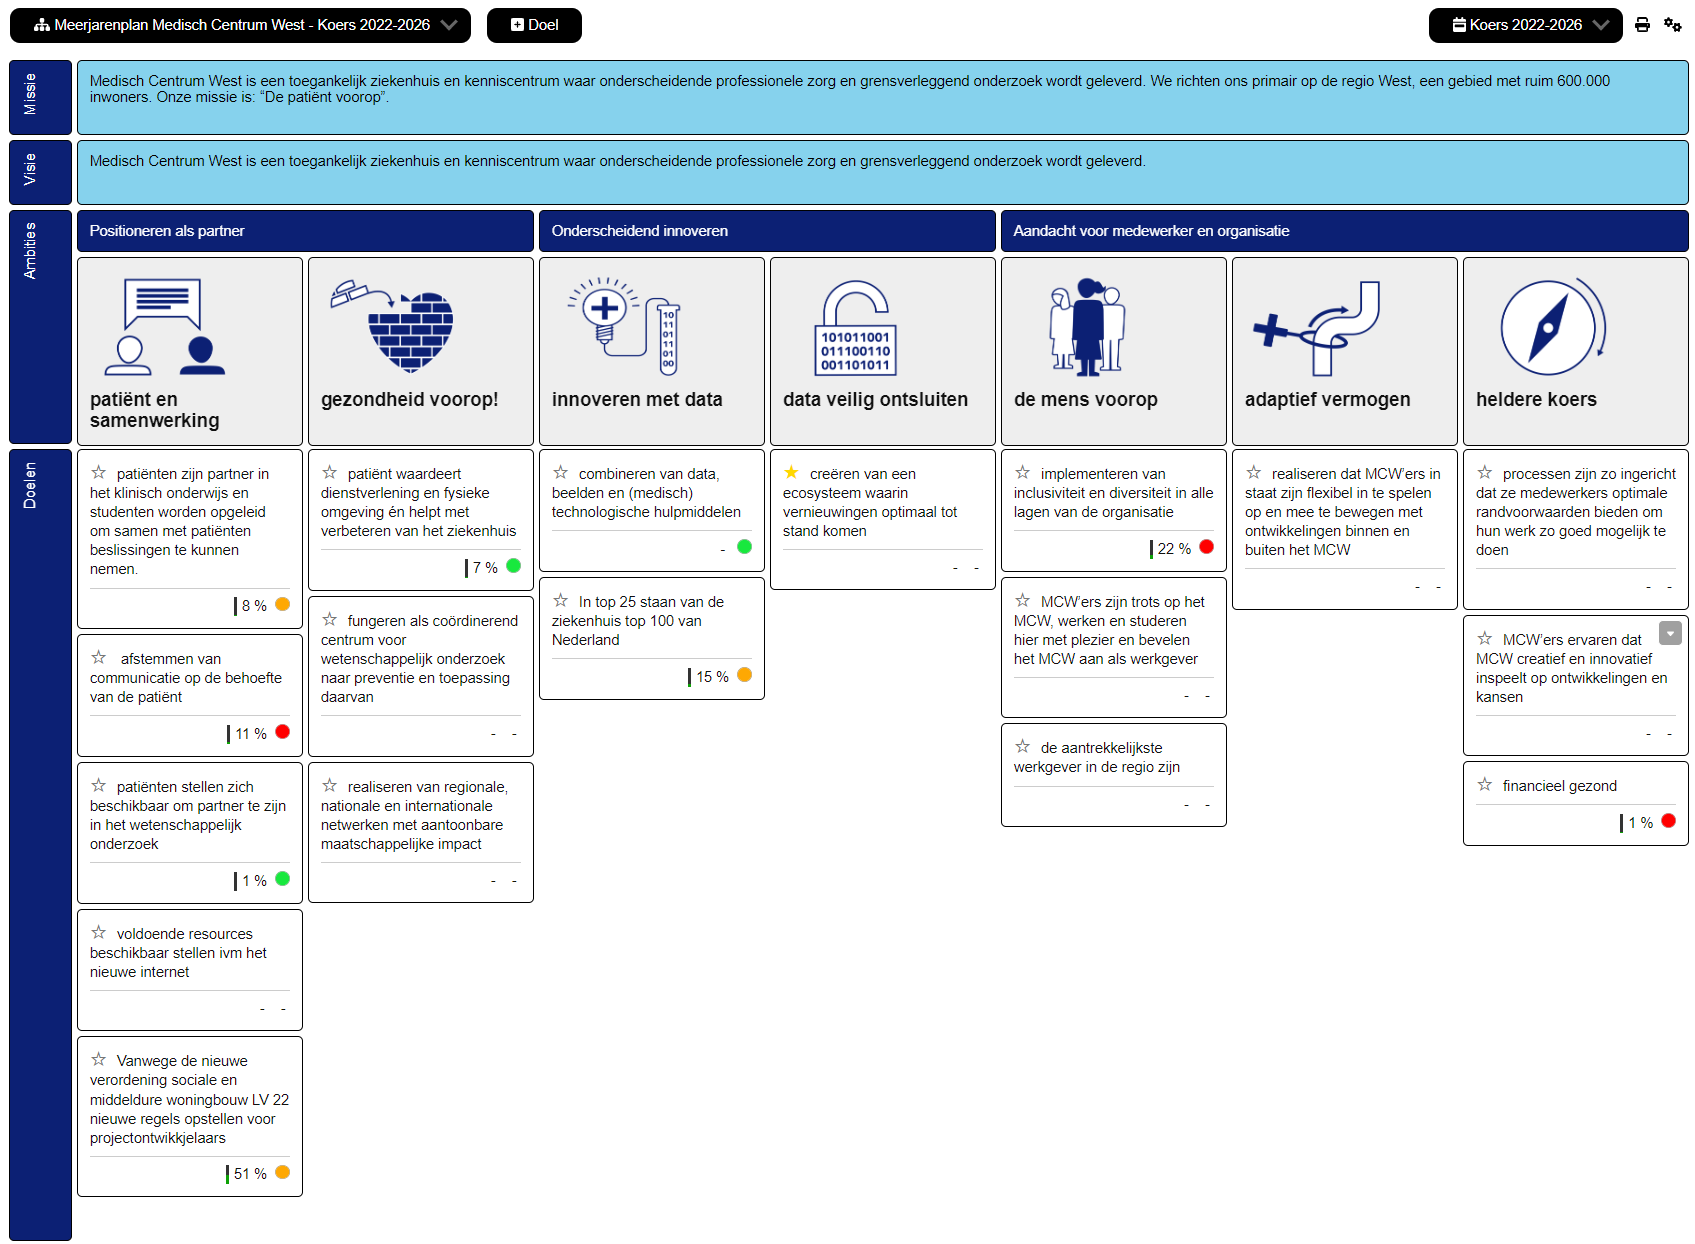Click the red status dot at 22 %

1206,547
